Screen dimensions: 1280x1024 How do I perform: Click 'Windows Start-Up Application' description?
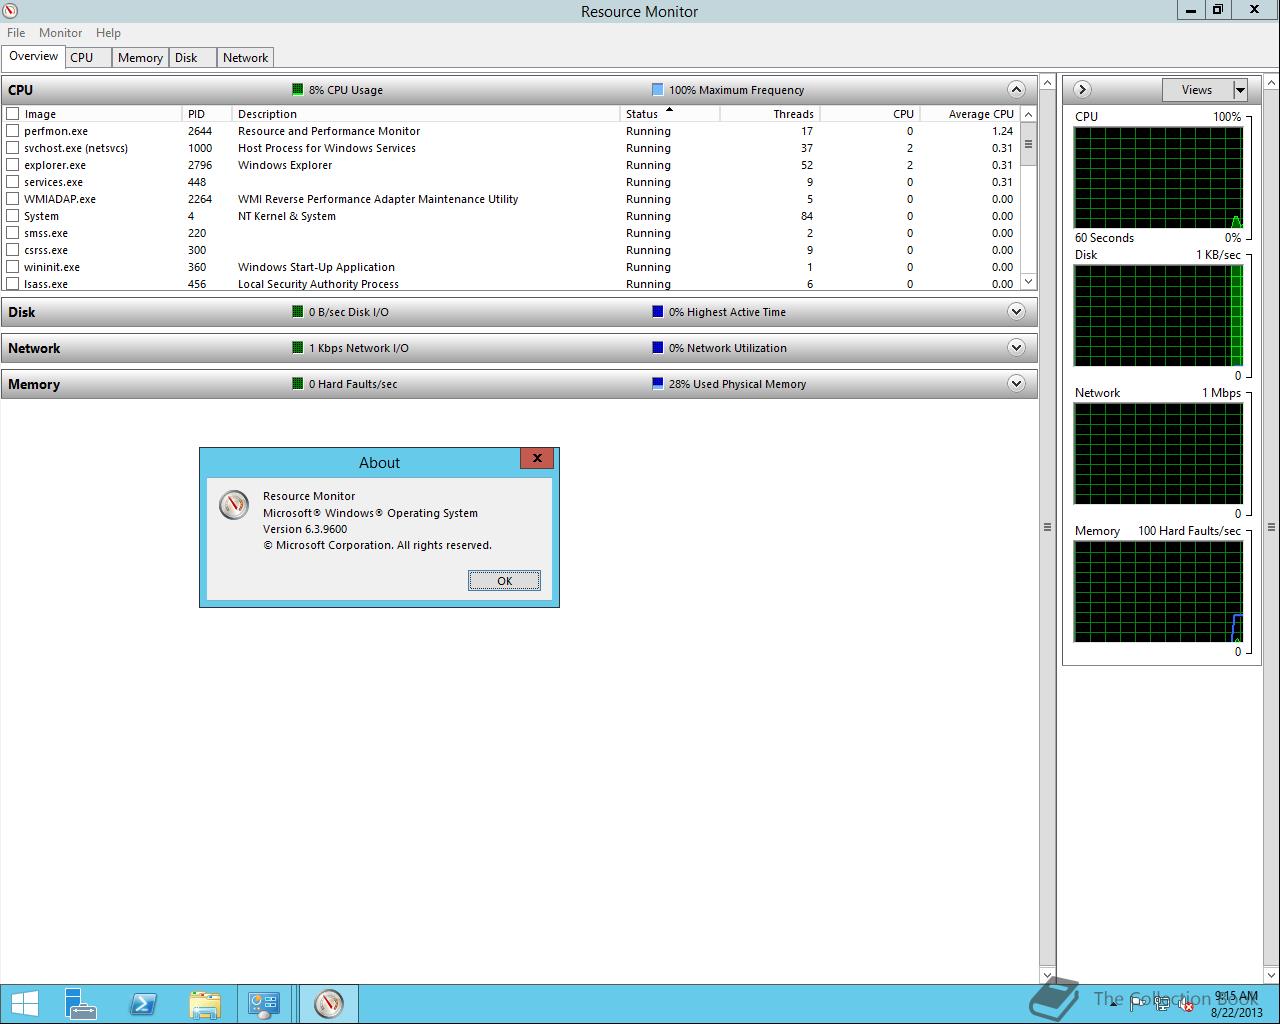[316, 267]
